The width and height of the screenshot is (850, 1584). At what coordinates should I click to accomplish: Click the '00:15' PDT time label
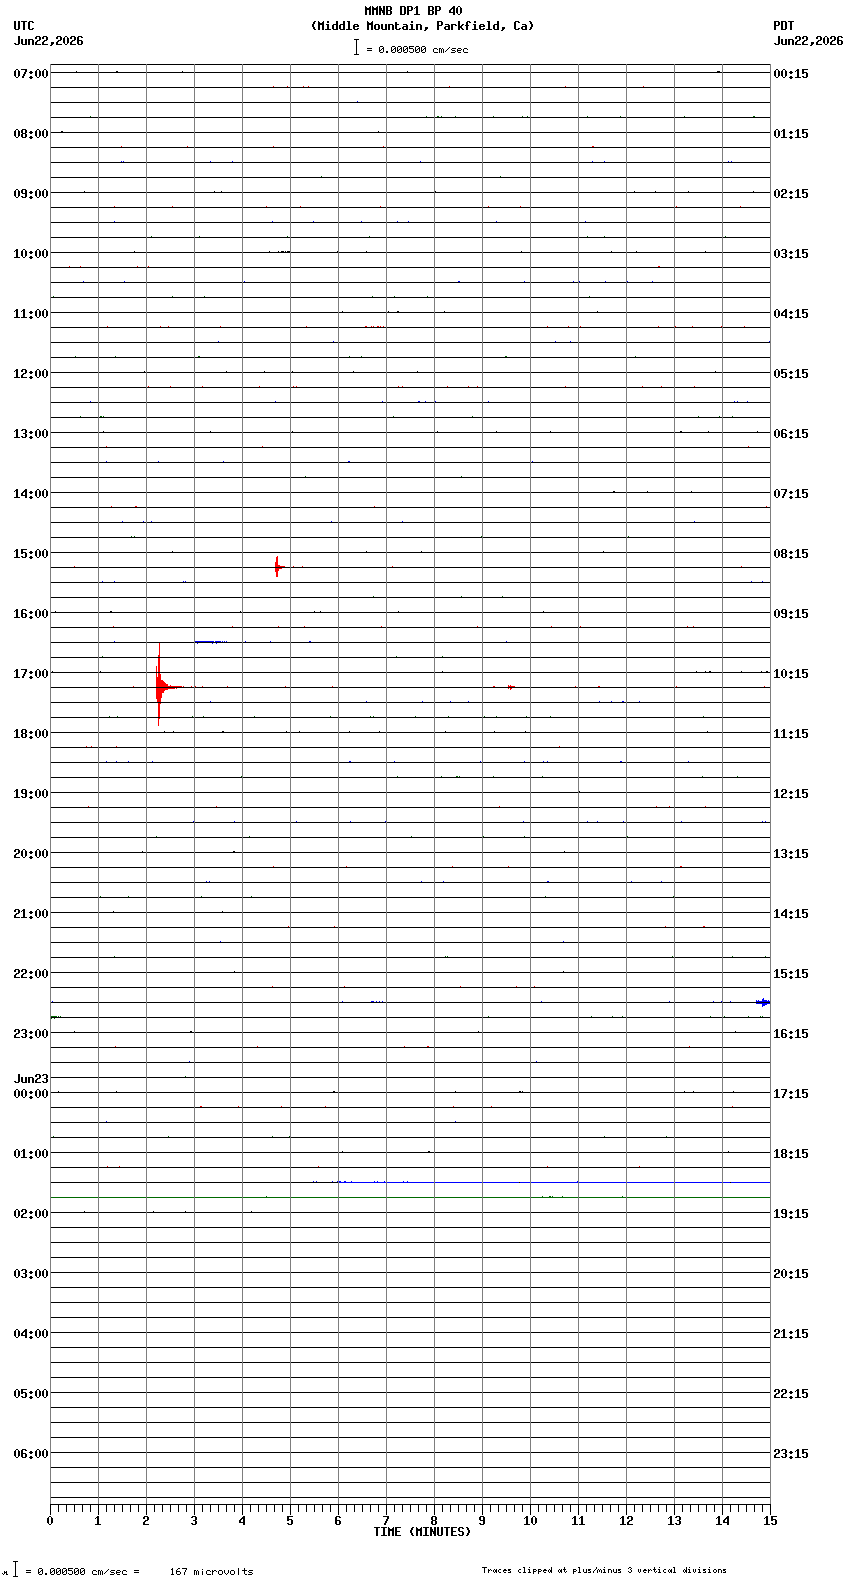[791, 74]
